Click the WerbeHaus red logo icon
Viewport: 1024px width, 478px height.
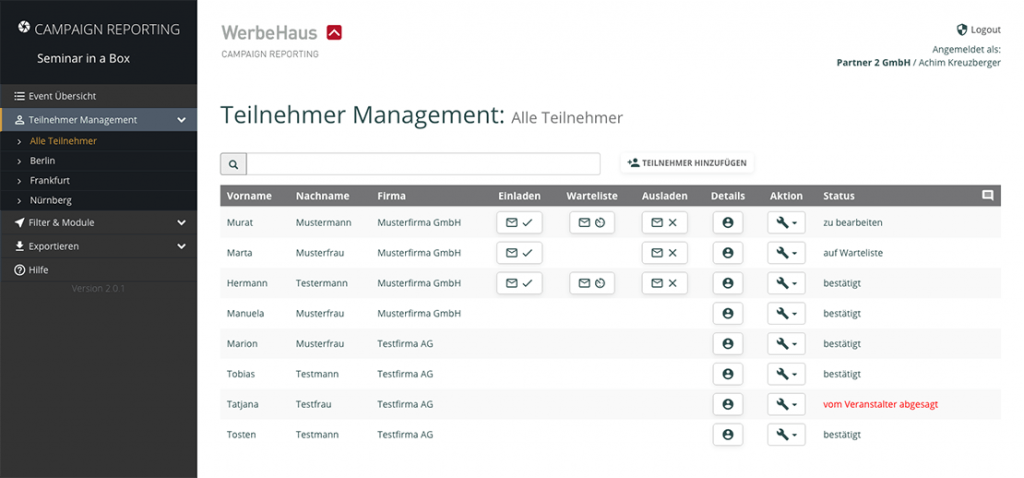(x=334, y=32)
